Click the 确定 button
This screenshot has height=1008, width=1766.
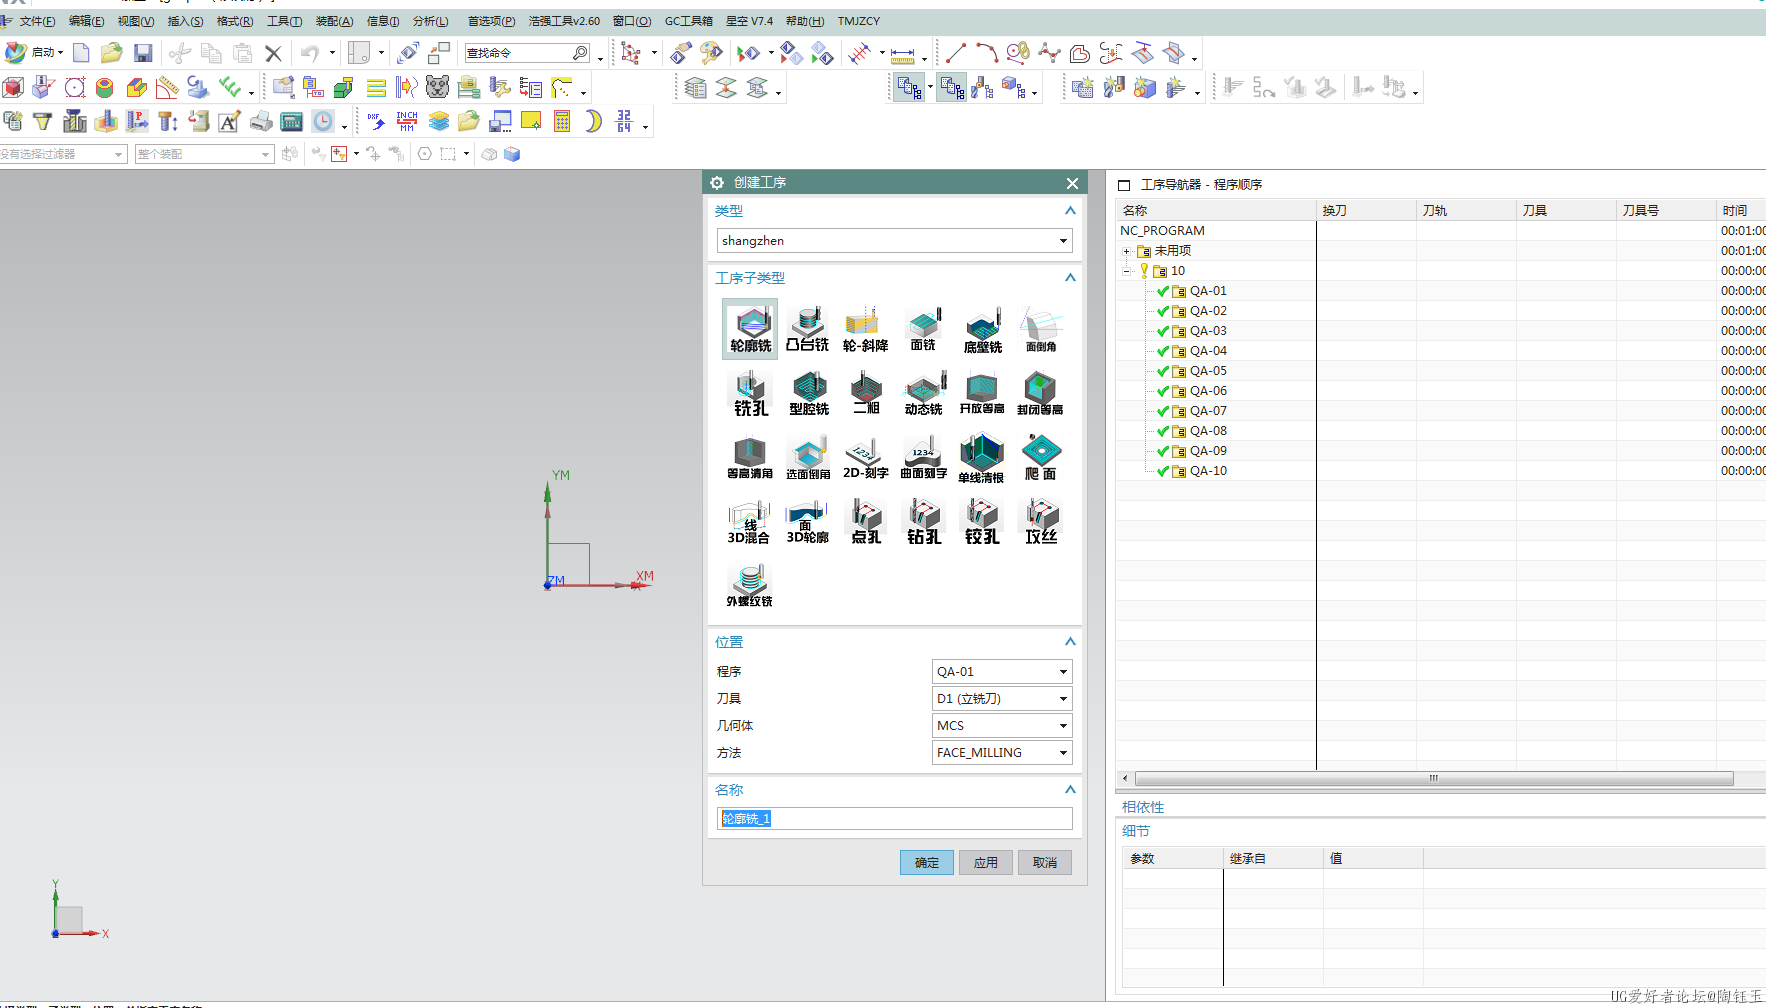[927, 863]
